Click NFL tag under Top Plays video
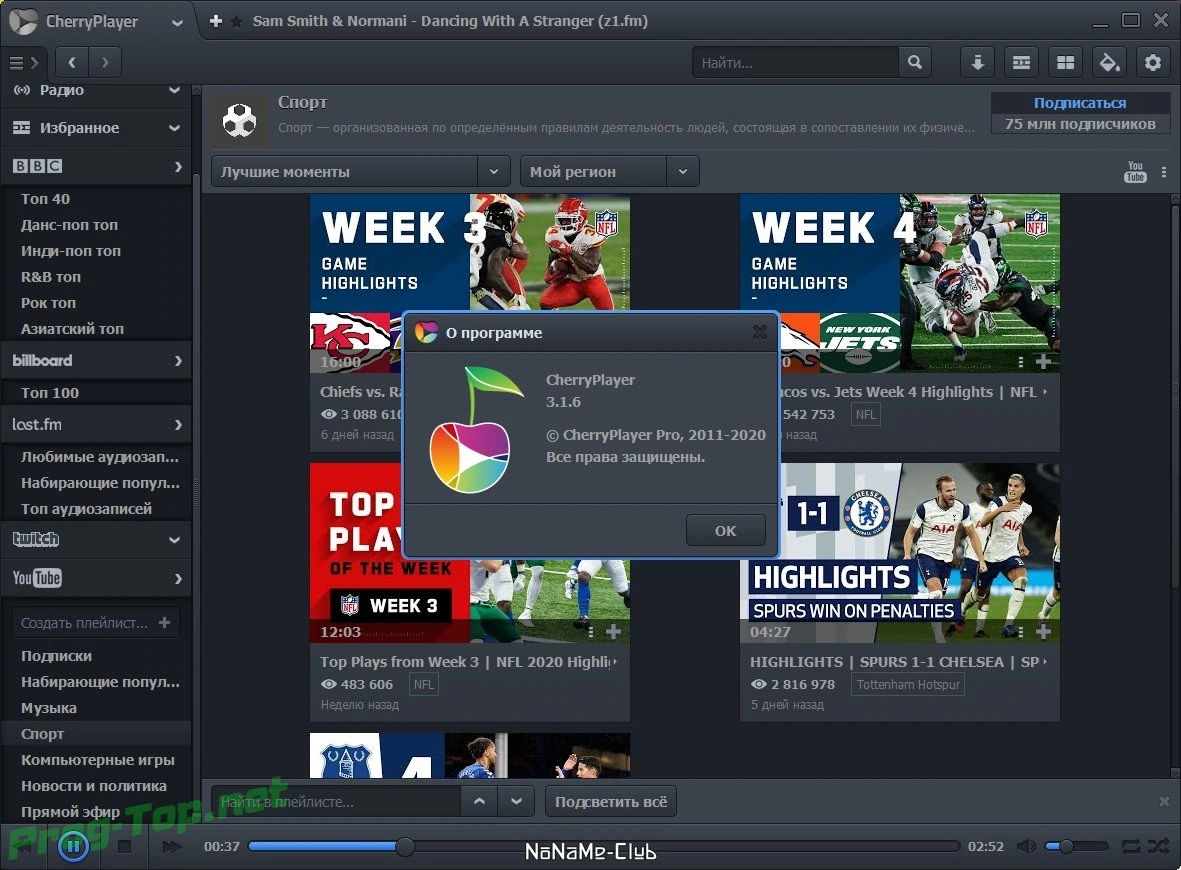The height and width of the screenshot is (870, 1181). [x=423, y=685]
